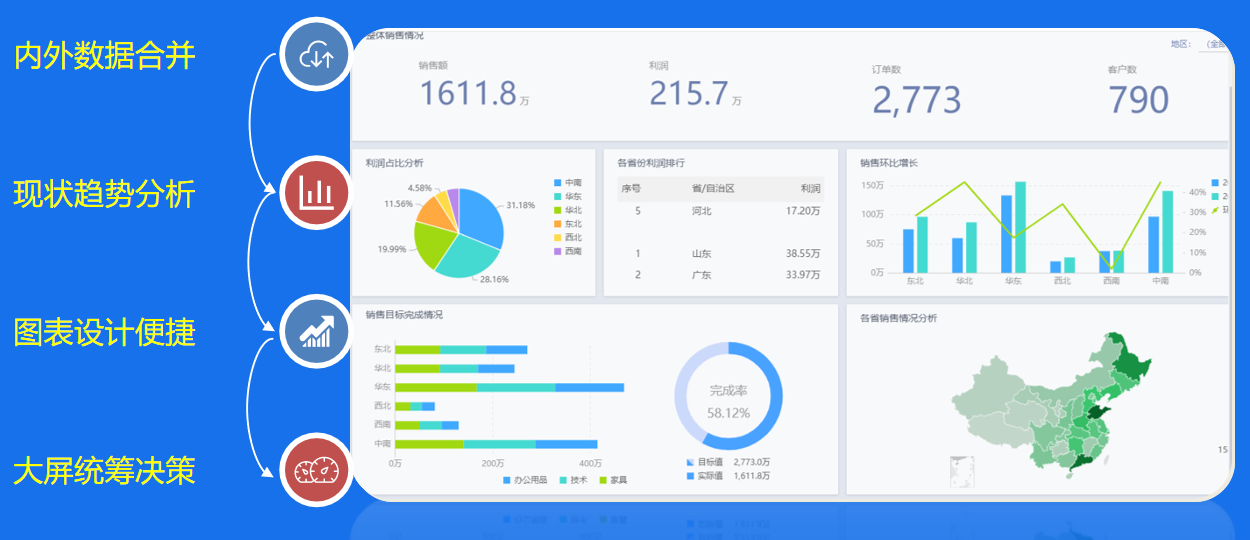Open the red dashboard gauges icon
1250x540 pixels.
(x=316, y=469)
